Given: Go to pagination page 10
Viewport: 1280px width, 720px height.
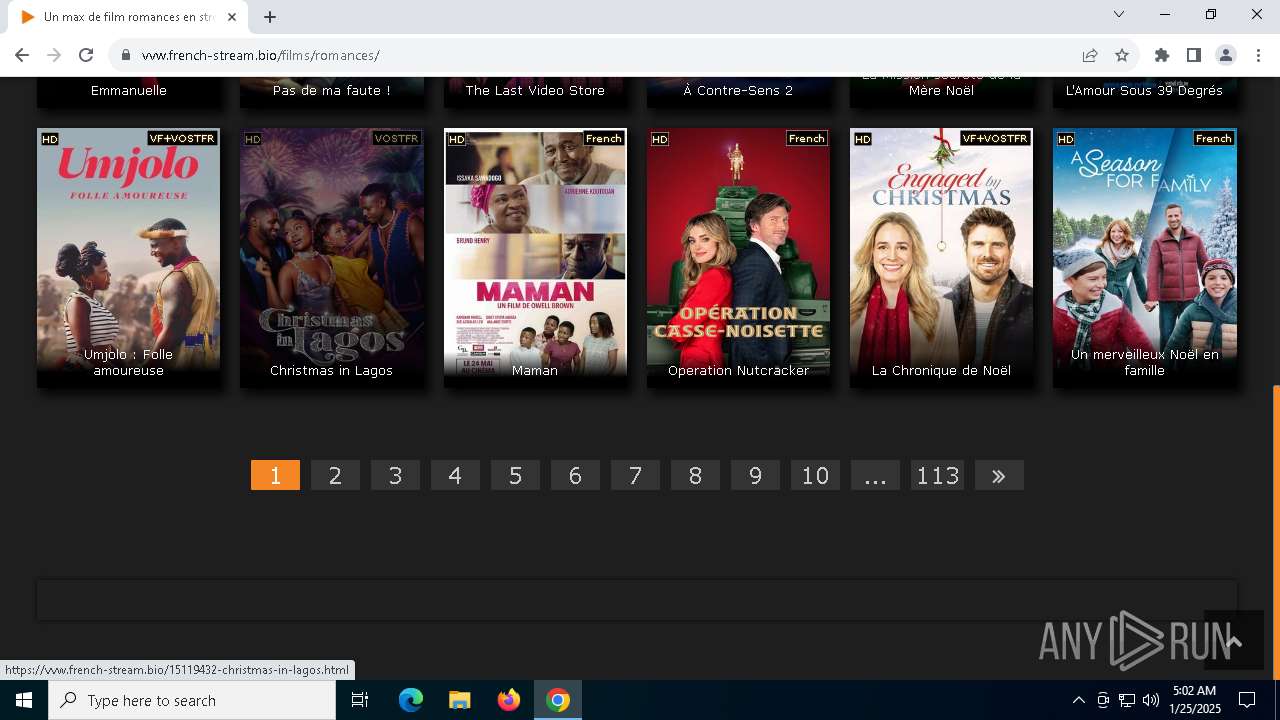Looking at the screenshot, I should click(x=815, y=475).
